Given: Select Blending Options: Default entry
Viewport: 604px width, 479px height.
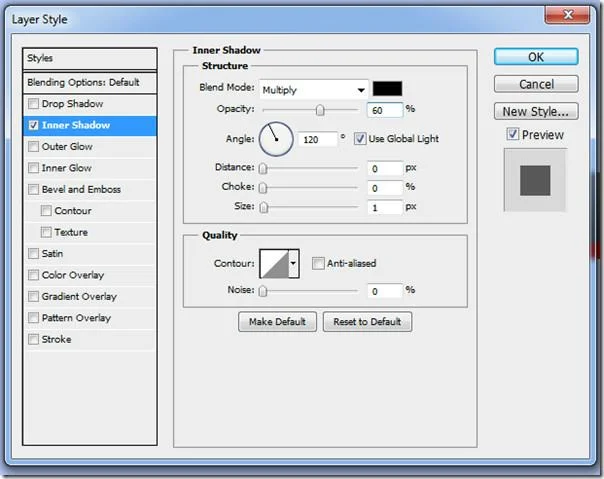Looking at the screenshot, I should tap(90, 82).
